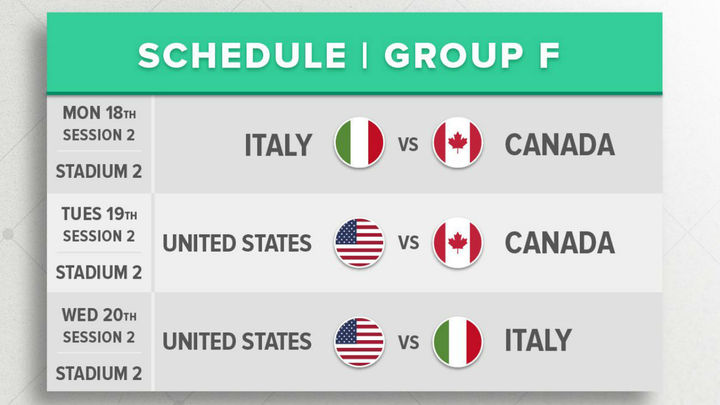This screenshot has height=405, width=720.
Task: Click the VS text in the Italy–Canada row
Action: 408,145
